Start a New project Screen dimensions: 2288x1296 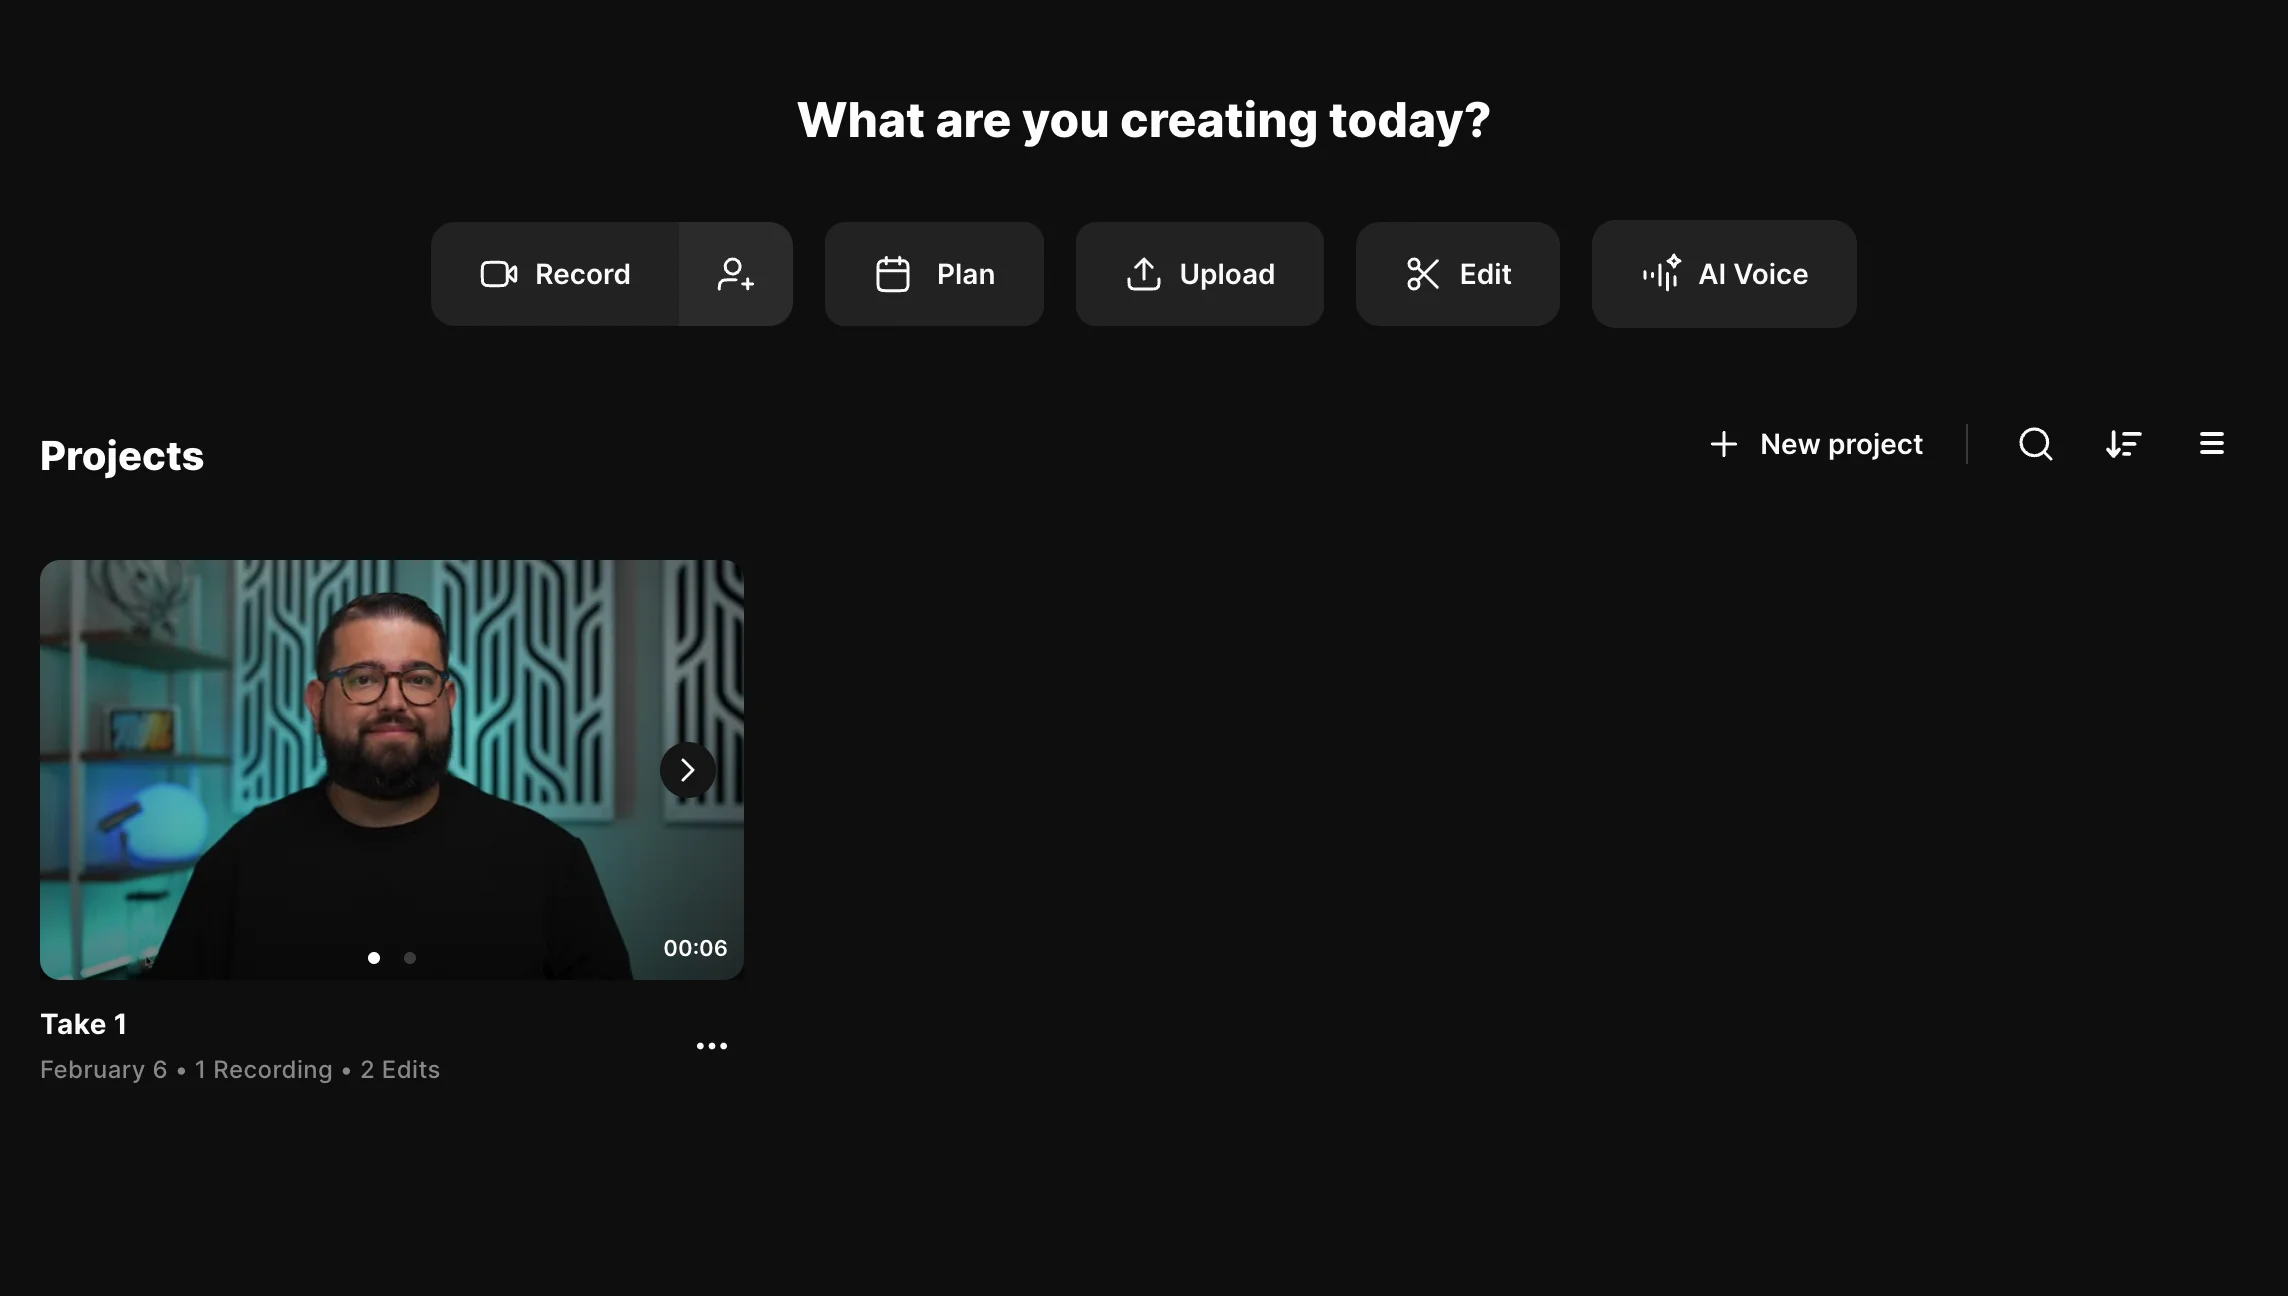(x=1841, y=444)
